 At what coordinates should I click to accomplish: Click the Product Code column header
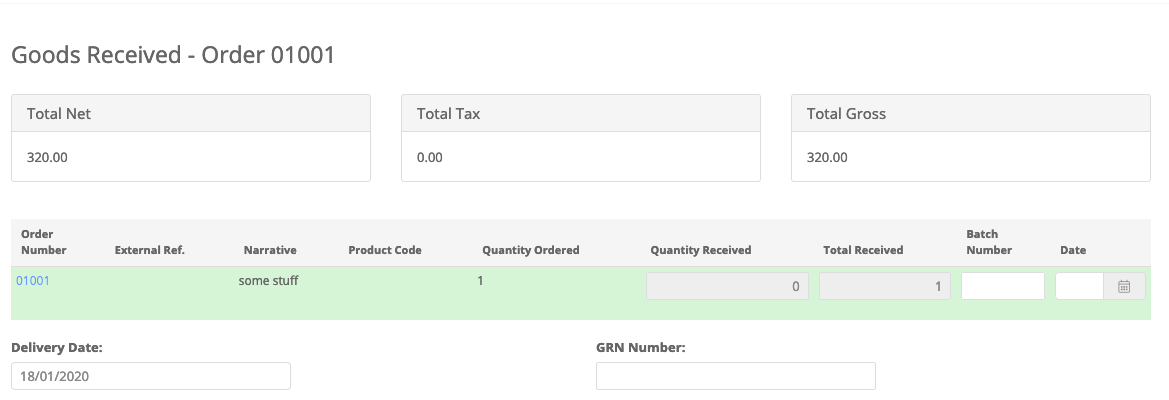pyautogui.click(x=385, y=250)
